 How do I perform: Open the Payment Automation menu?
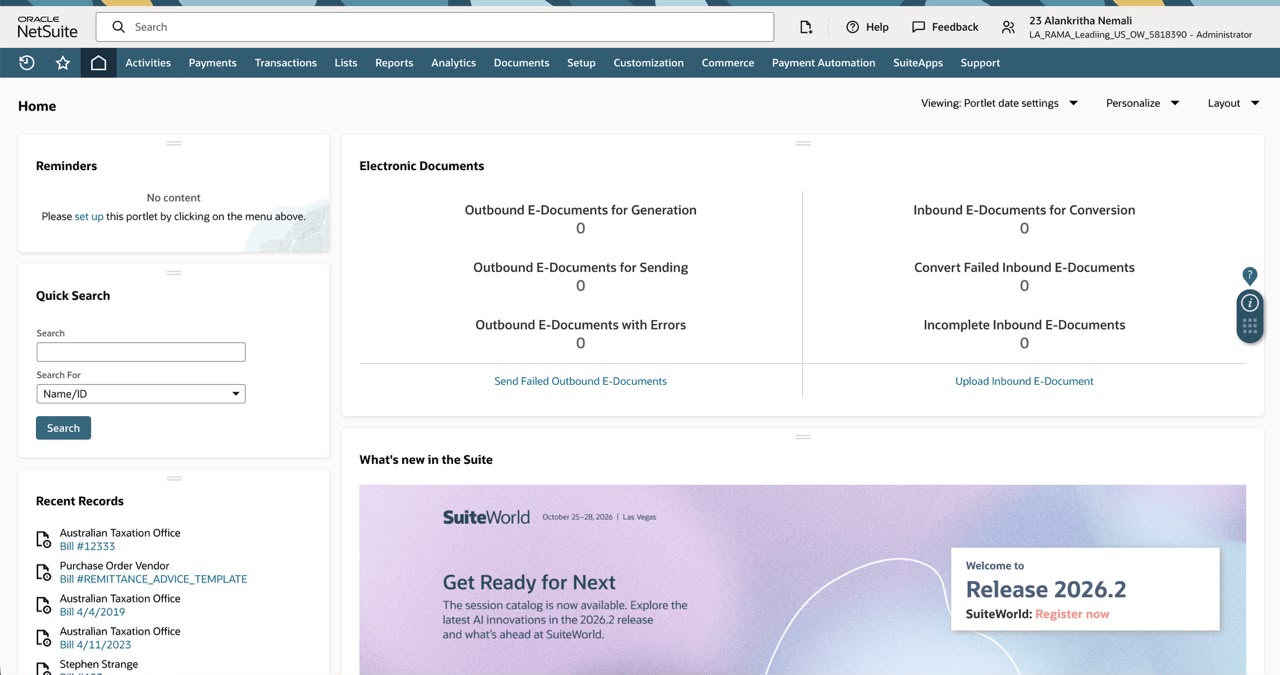(824, 62)
